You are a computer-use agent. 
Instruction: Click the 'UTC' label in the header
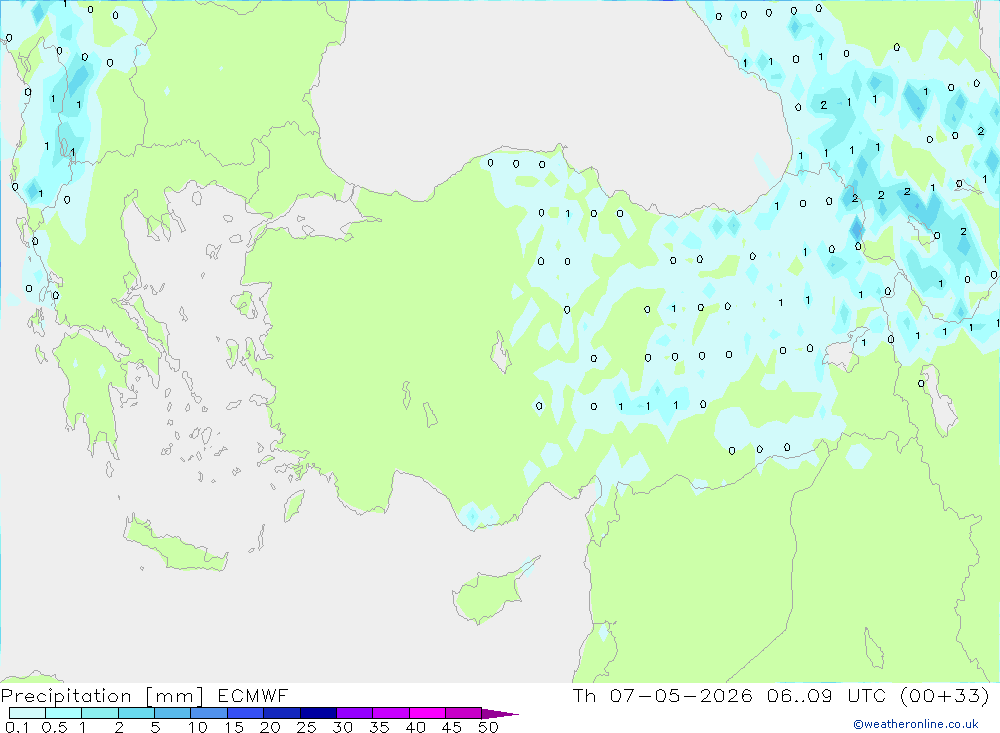(x=867, y=695)
